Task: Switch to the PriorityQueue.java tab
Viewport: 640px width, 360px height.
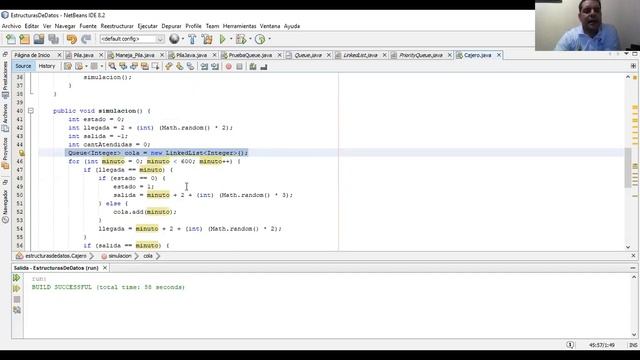Action: tap(420, 55)
